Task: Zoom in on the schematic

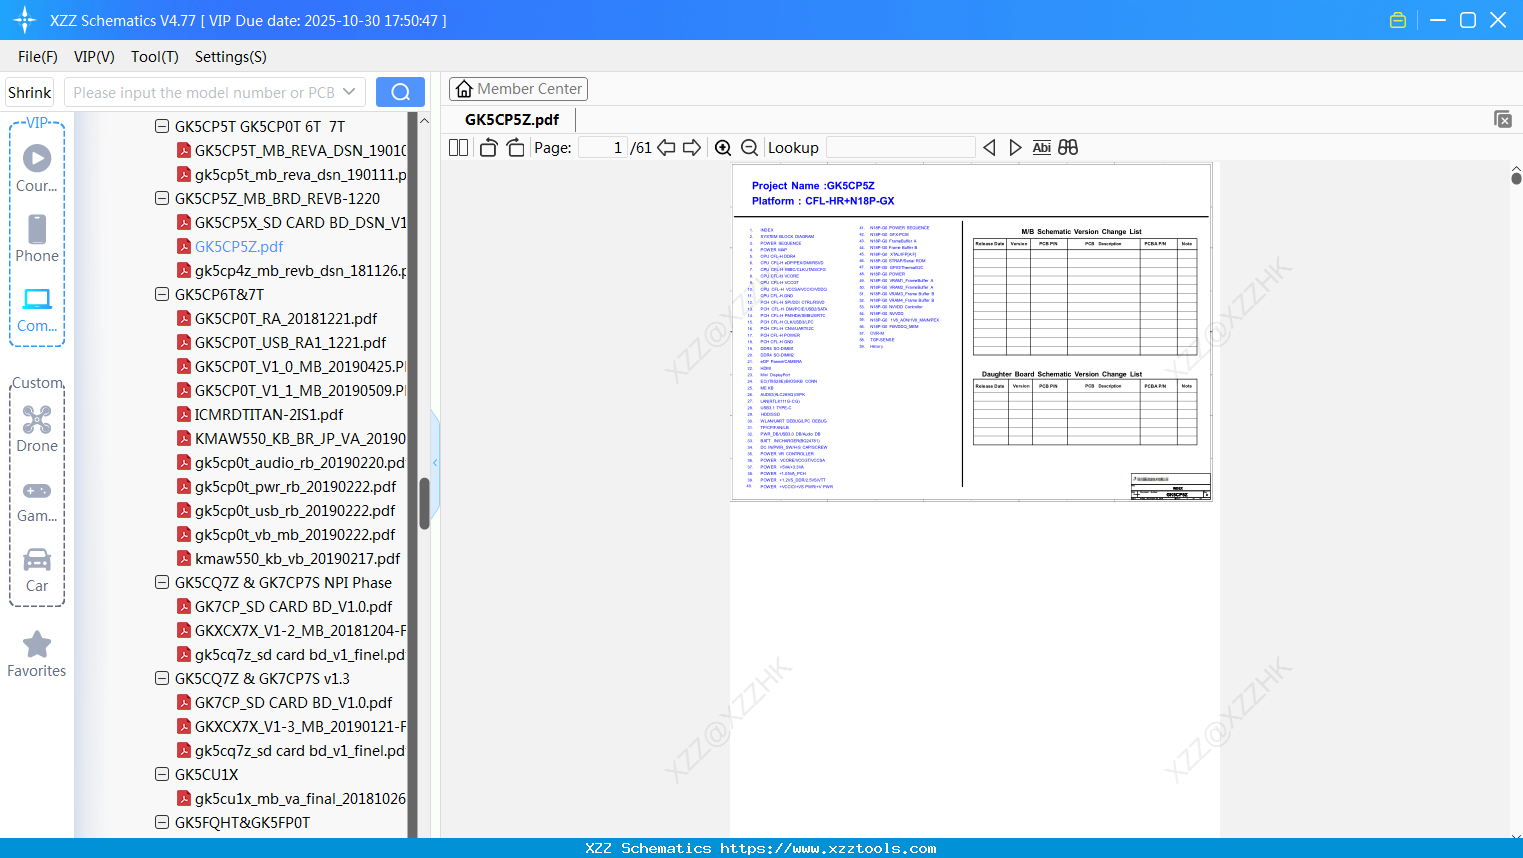Action: (x=723, y=148)
